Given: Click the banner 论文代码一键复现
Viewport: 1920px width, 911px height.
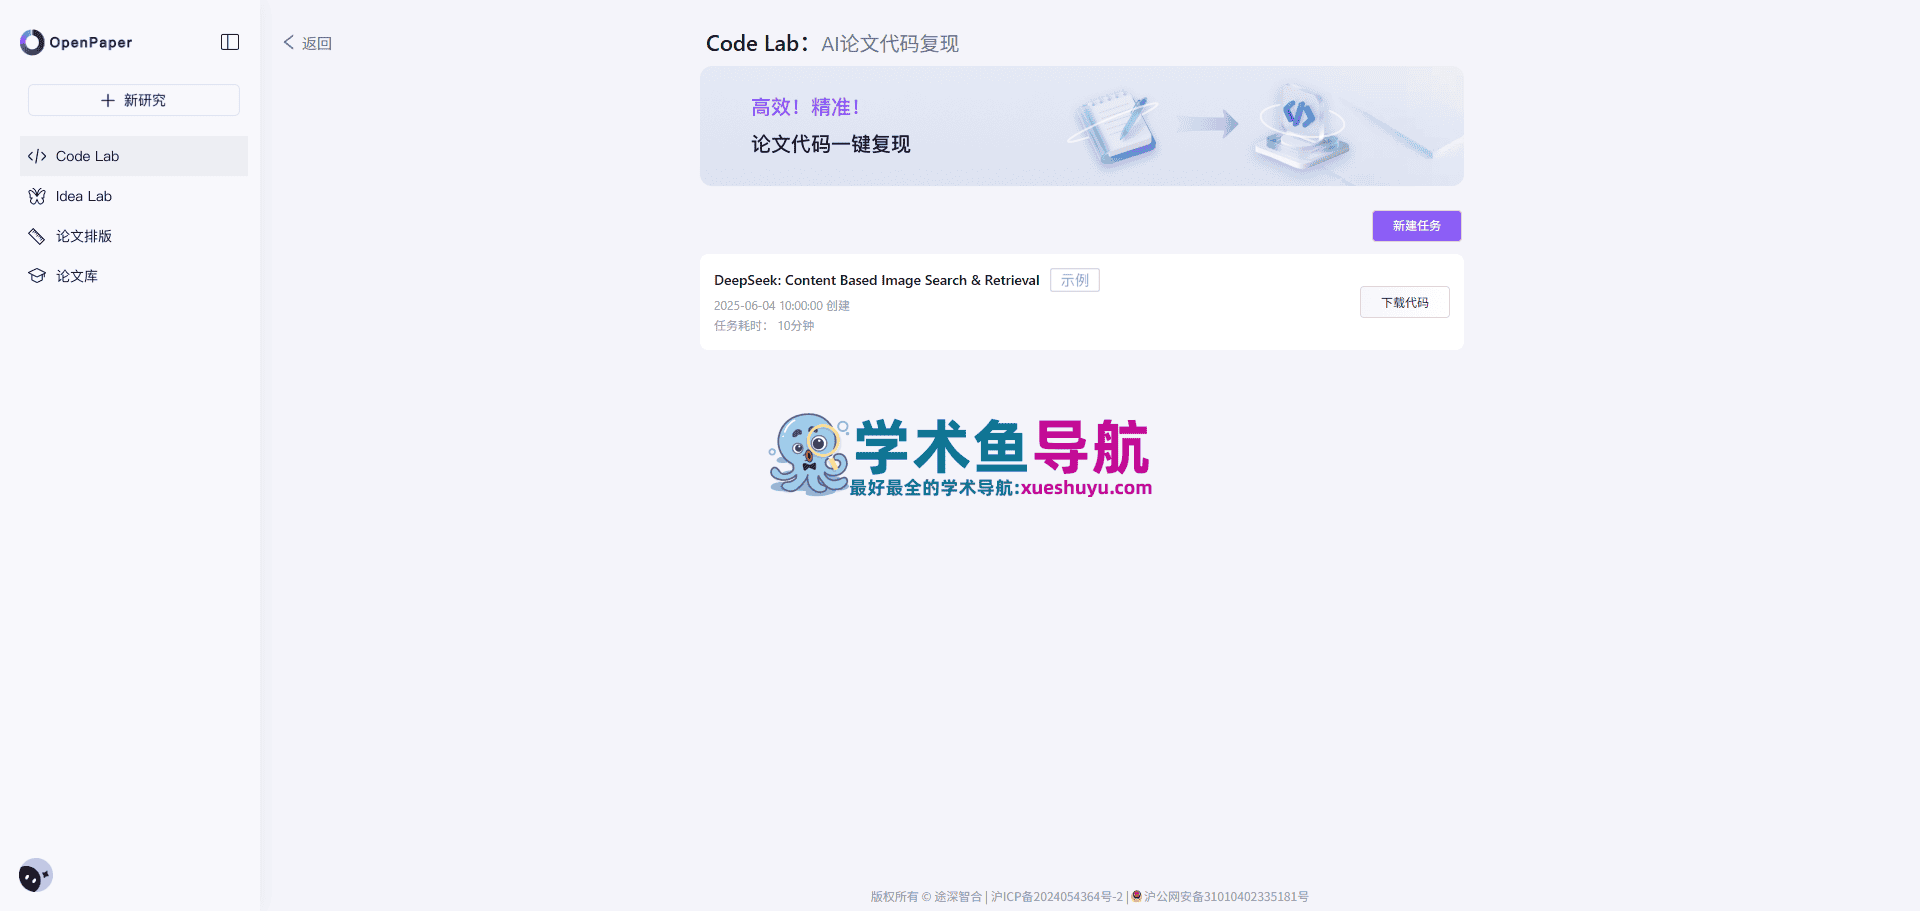Looking at the screenshot, I should pyautogui.click(x=1082, y=126).
